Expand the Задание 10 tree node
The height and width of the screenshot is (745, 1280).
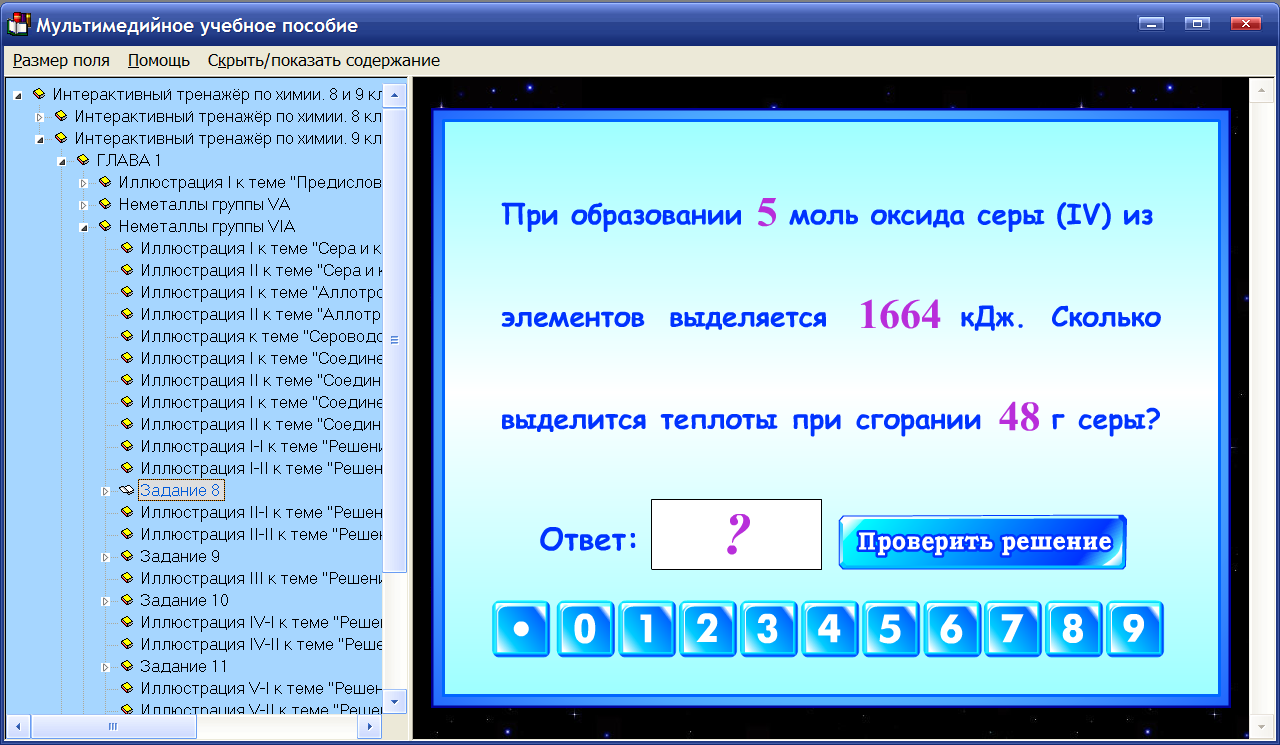[x=104, y=600]
